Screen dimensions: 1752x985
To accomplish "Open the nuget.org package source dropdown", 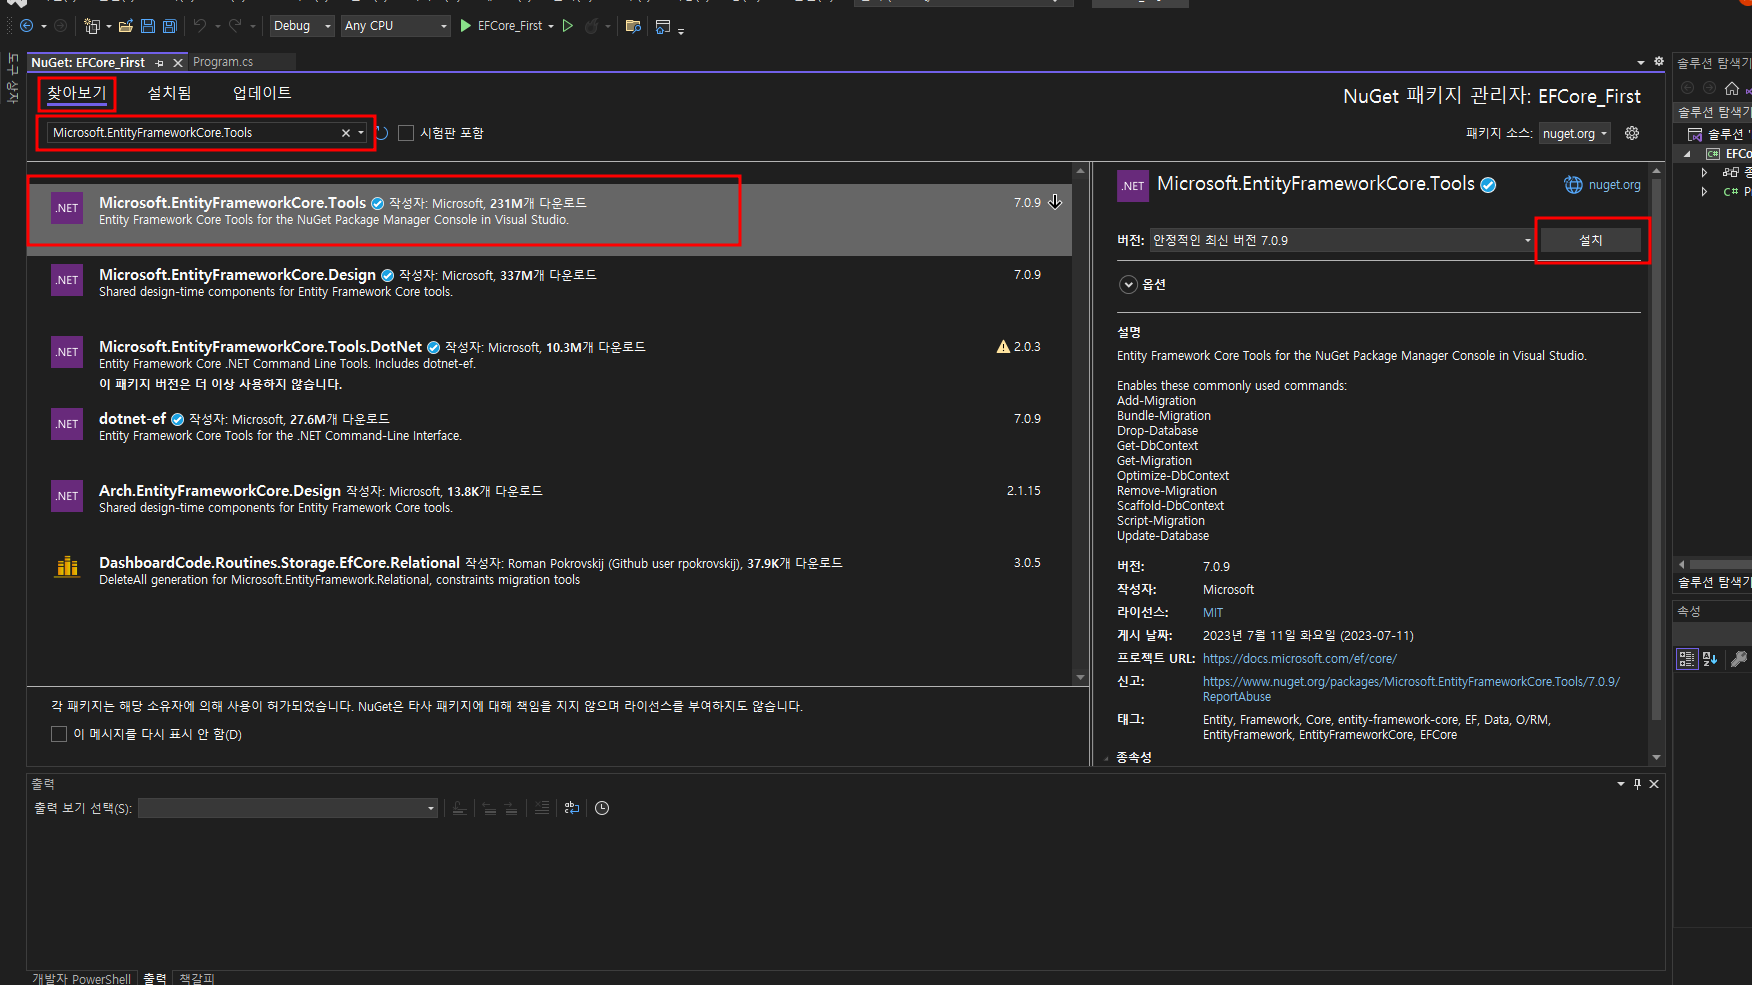I will pos(1574,134).
